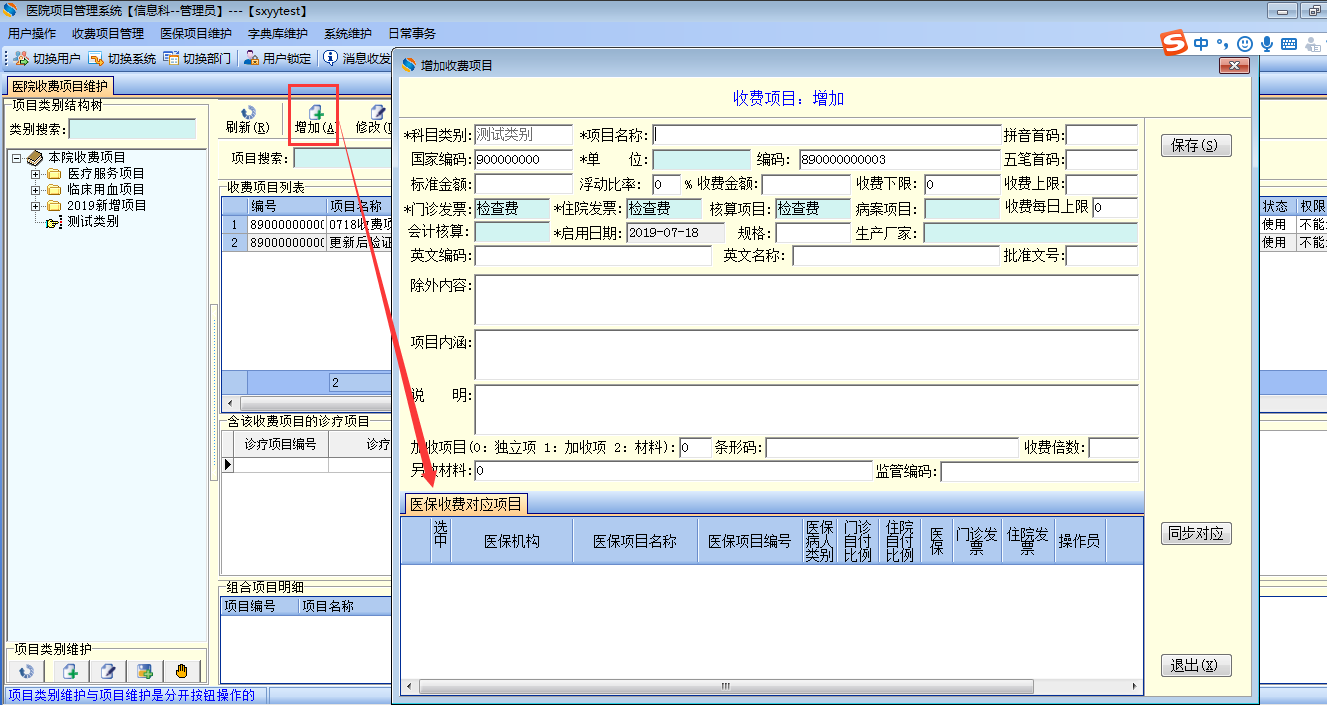Click the 切换部门 toolbar icon

[171, 58]
